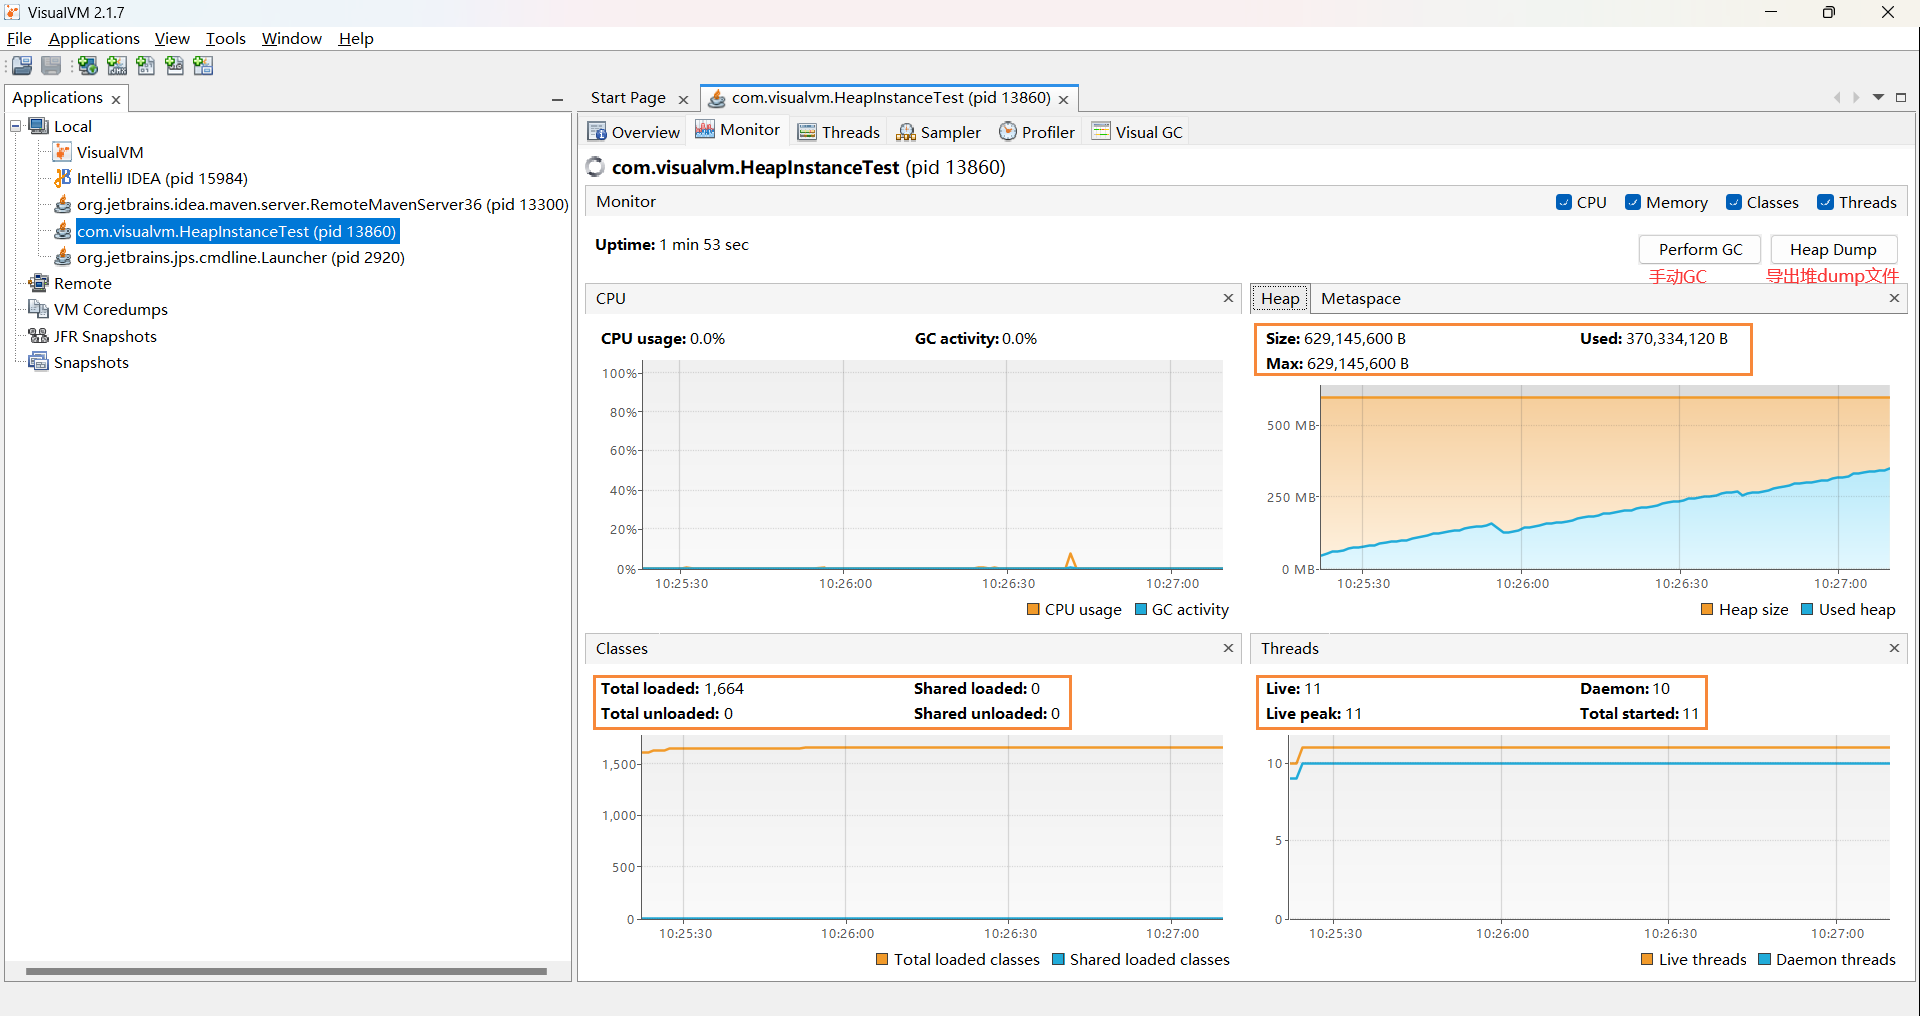
Task: Open the View menu
Action: click(x=172, y=38)
